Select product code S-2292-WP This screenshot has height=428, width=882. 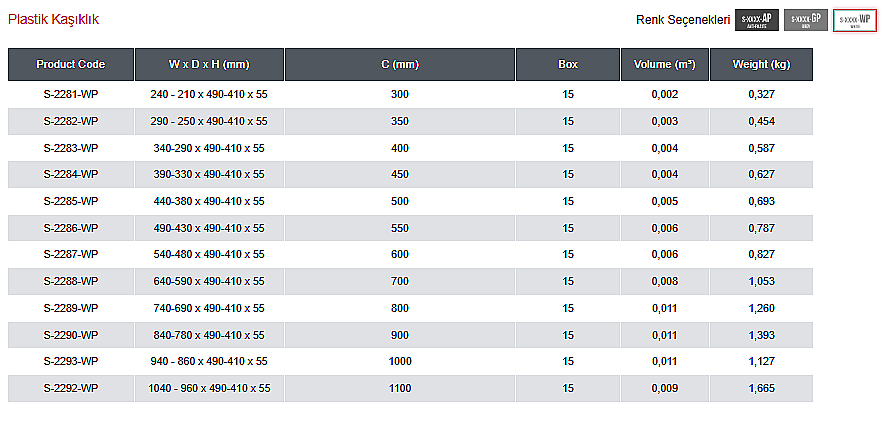[x=71, y=388]
